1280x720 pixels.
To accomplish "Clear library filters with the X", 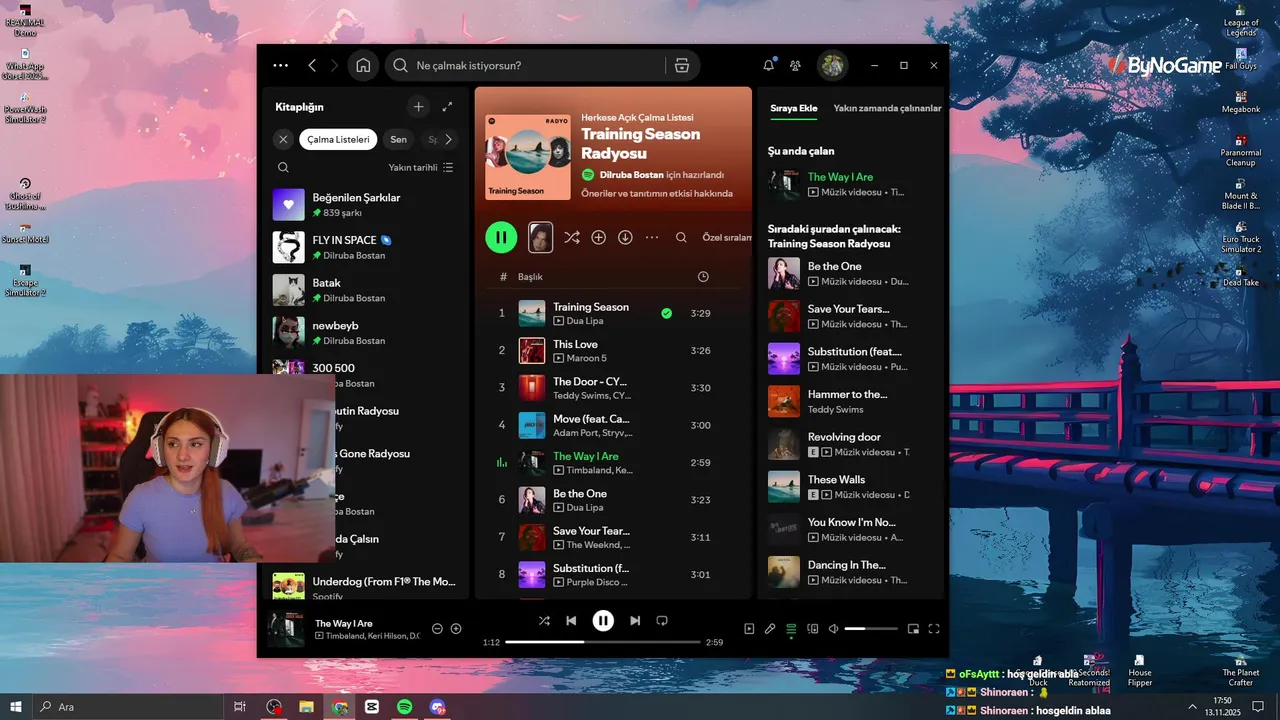I will click(x=284, y=139).
